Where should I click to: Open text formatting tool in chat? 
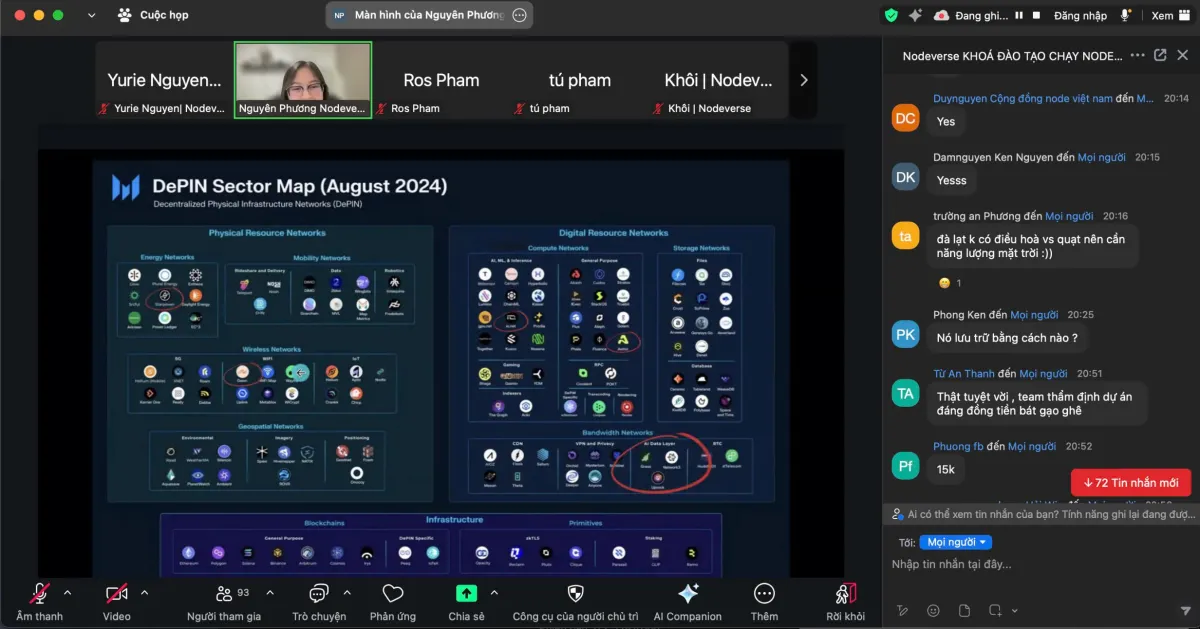903,610
